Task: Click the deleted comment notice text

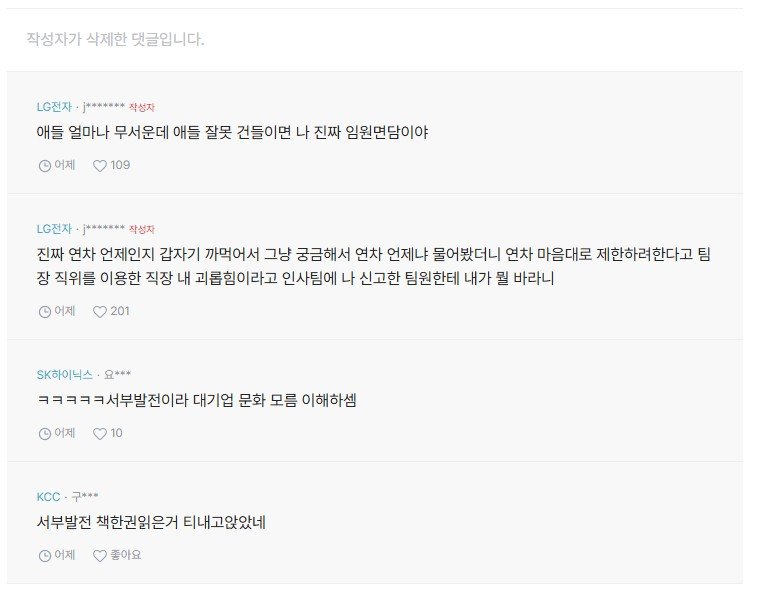Action: click(x=116, y=40)
